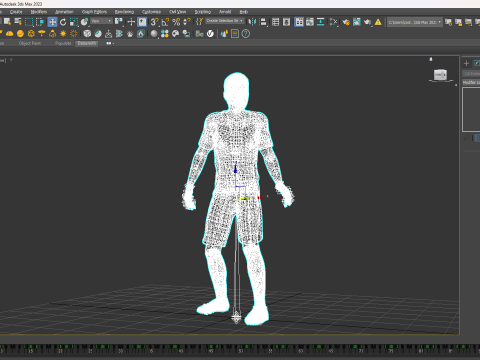This screenshot has width=480, height=360.
Task: Click the round V-Ray logo icon
Action: (x=210, y=34)
